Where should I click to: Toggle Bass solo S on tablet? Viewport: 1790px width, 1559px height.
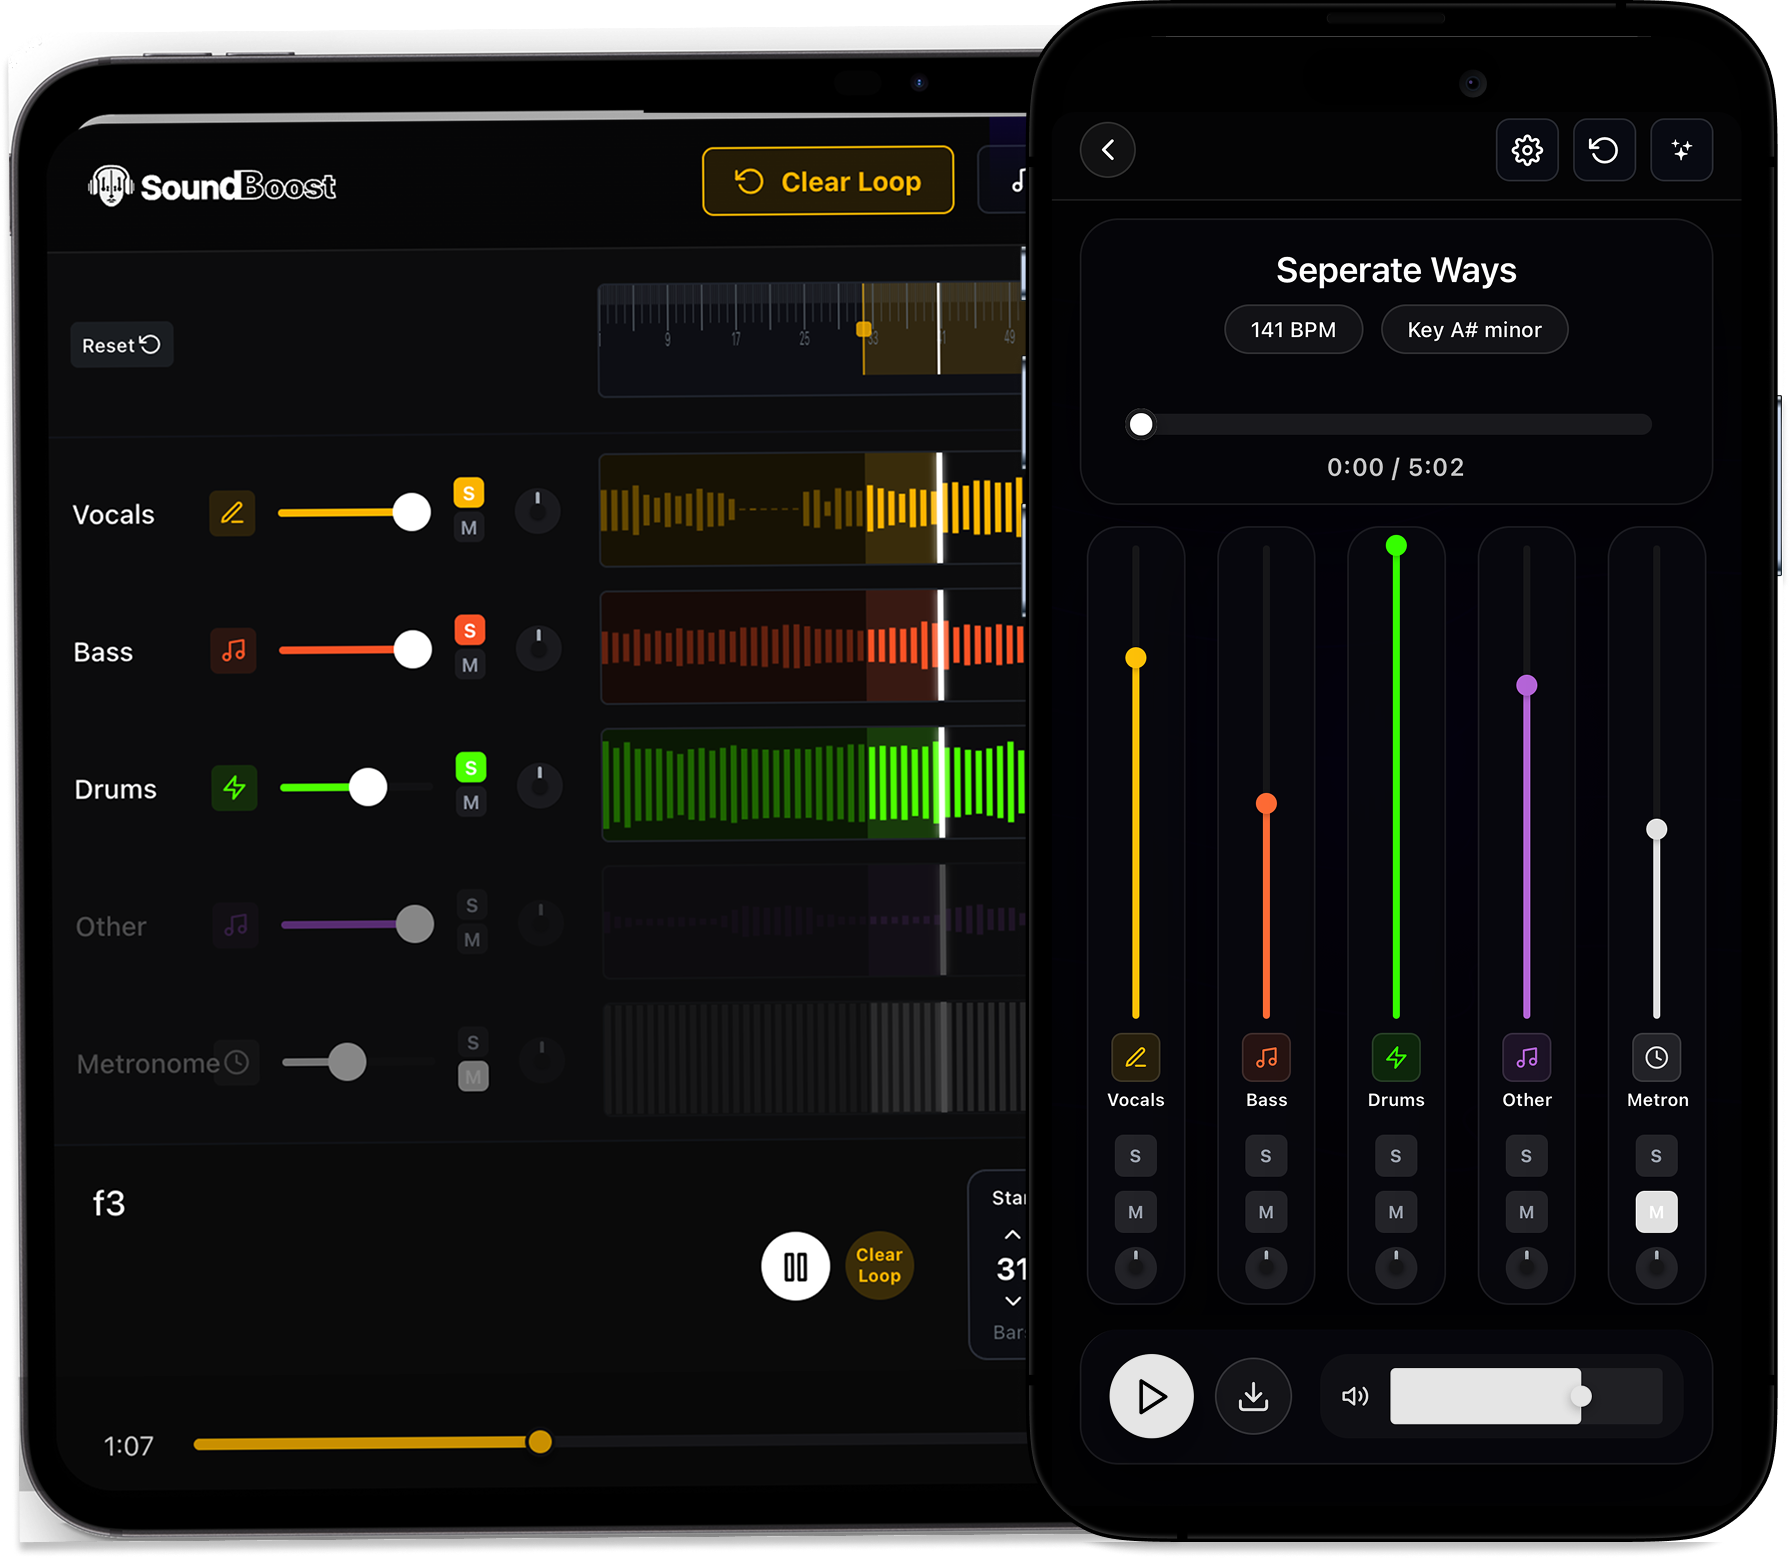tap(470, 630)
